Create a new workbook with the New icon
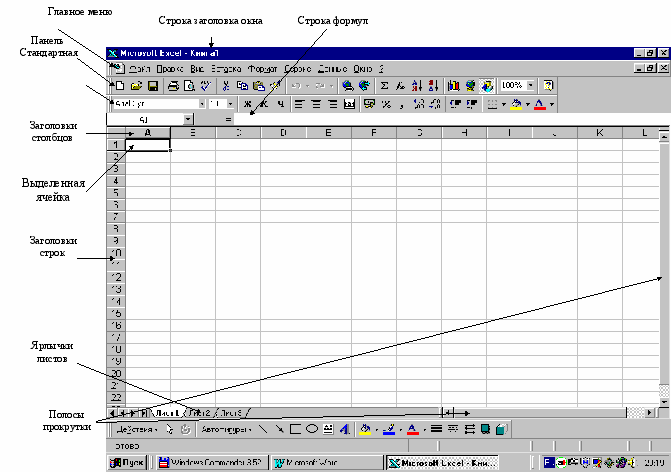This screenshot has width=671, height=472. tap(120, 86)
